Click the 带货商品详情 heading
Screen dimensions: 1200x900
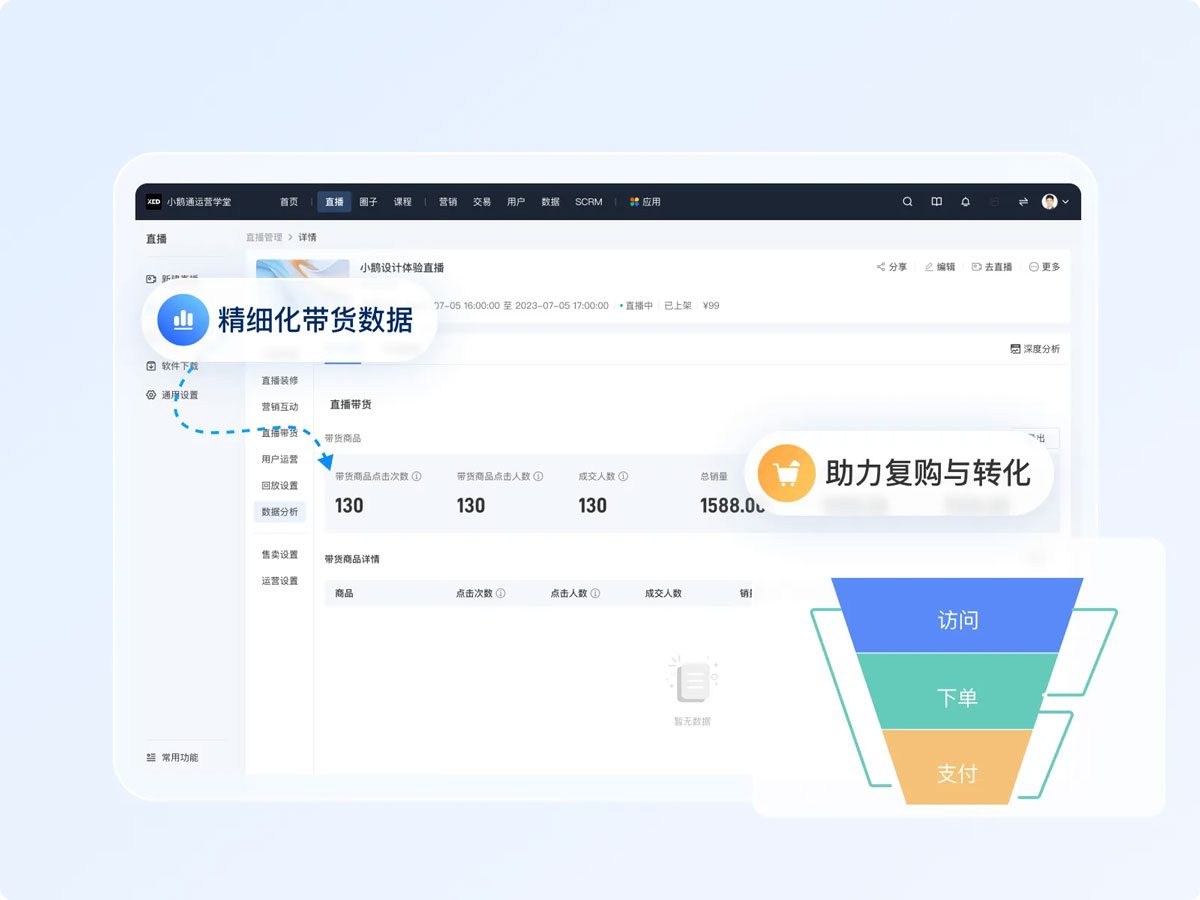coord(352,559)
